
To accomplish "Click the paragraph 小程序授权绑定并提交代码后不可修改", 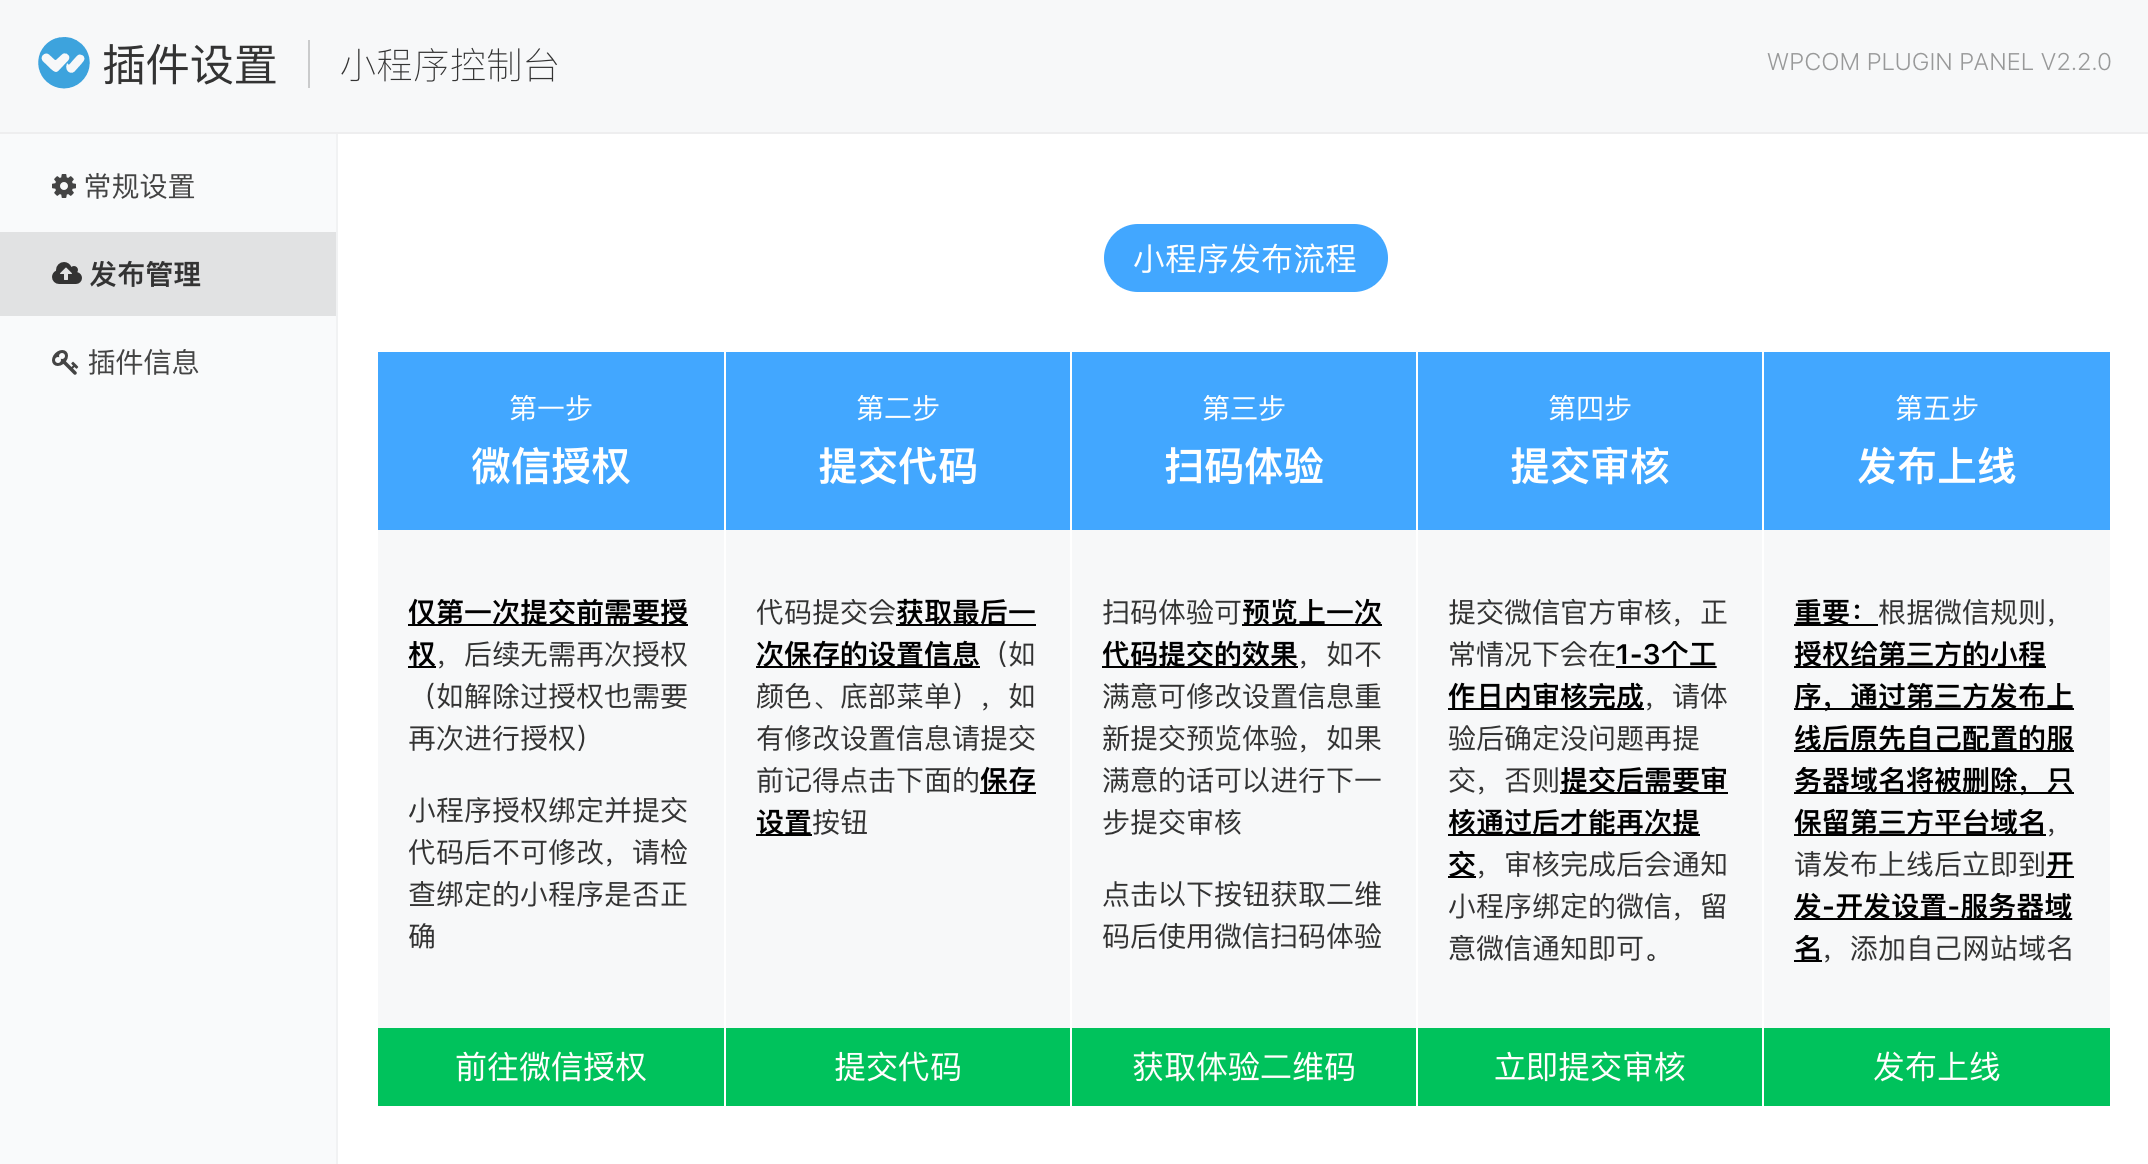I will pos(548,873).
